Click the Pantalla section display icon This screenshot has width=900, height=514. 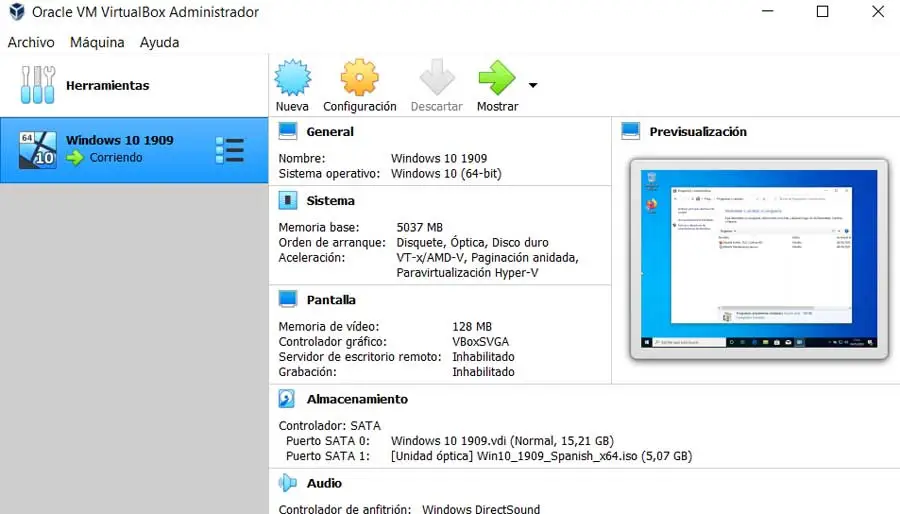coord(288,299)
